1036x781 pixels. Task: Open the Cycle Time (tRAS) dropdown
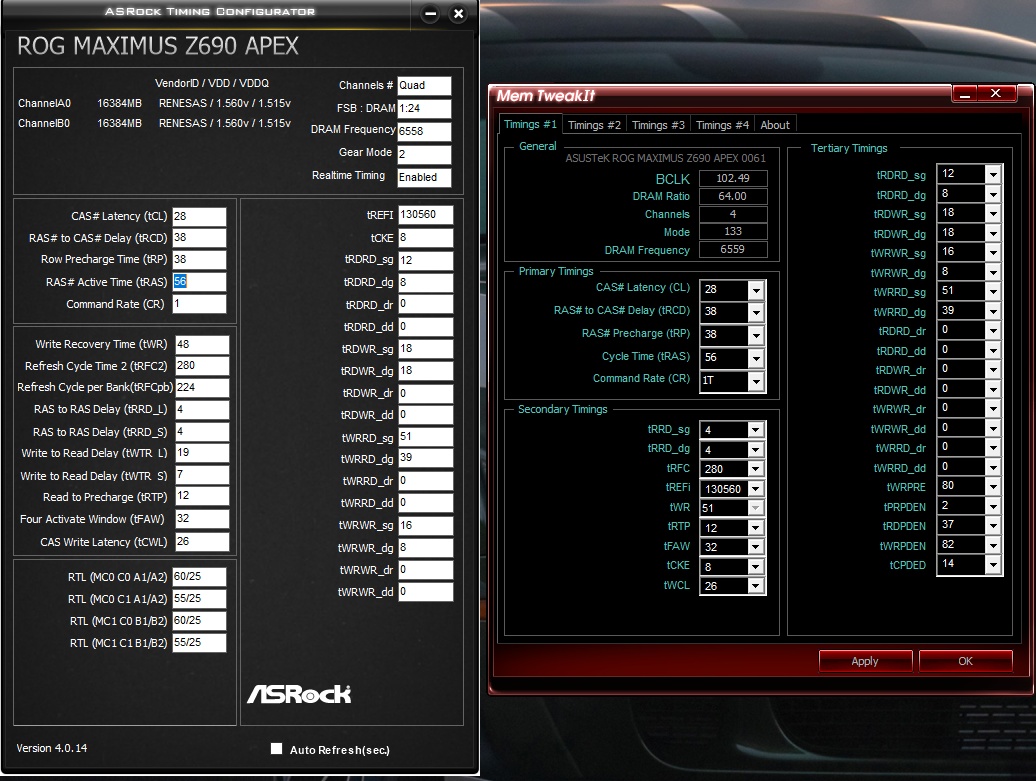click(757, 358)
